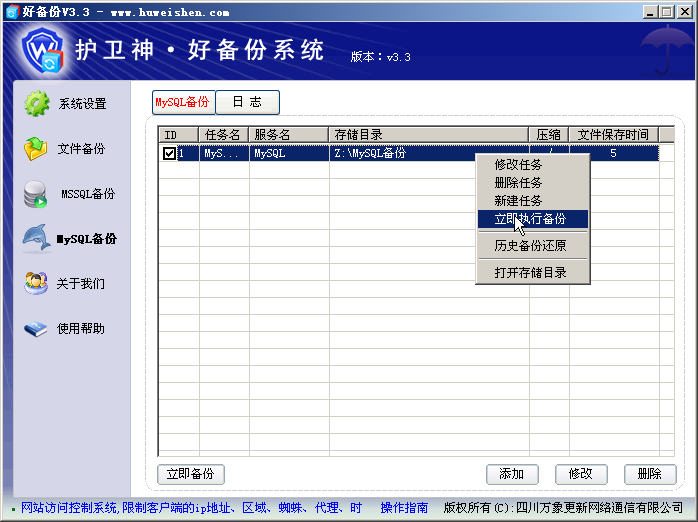Select 系统设置 in the sidebar
This screenshot has height=522, width=698.
82,104
